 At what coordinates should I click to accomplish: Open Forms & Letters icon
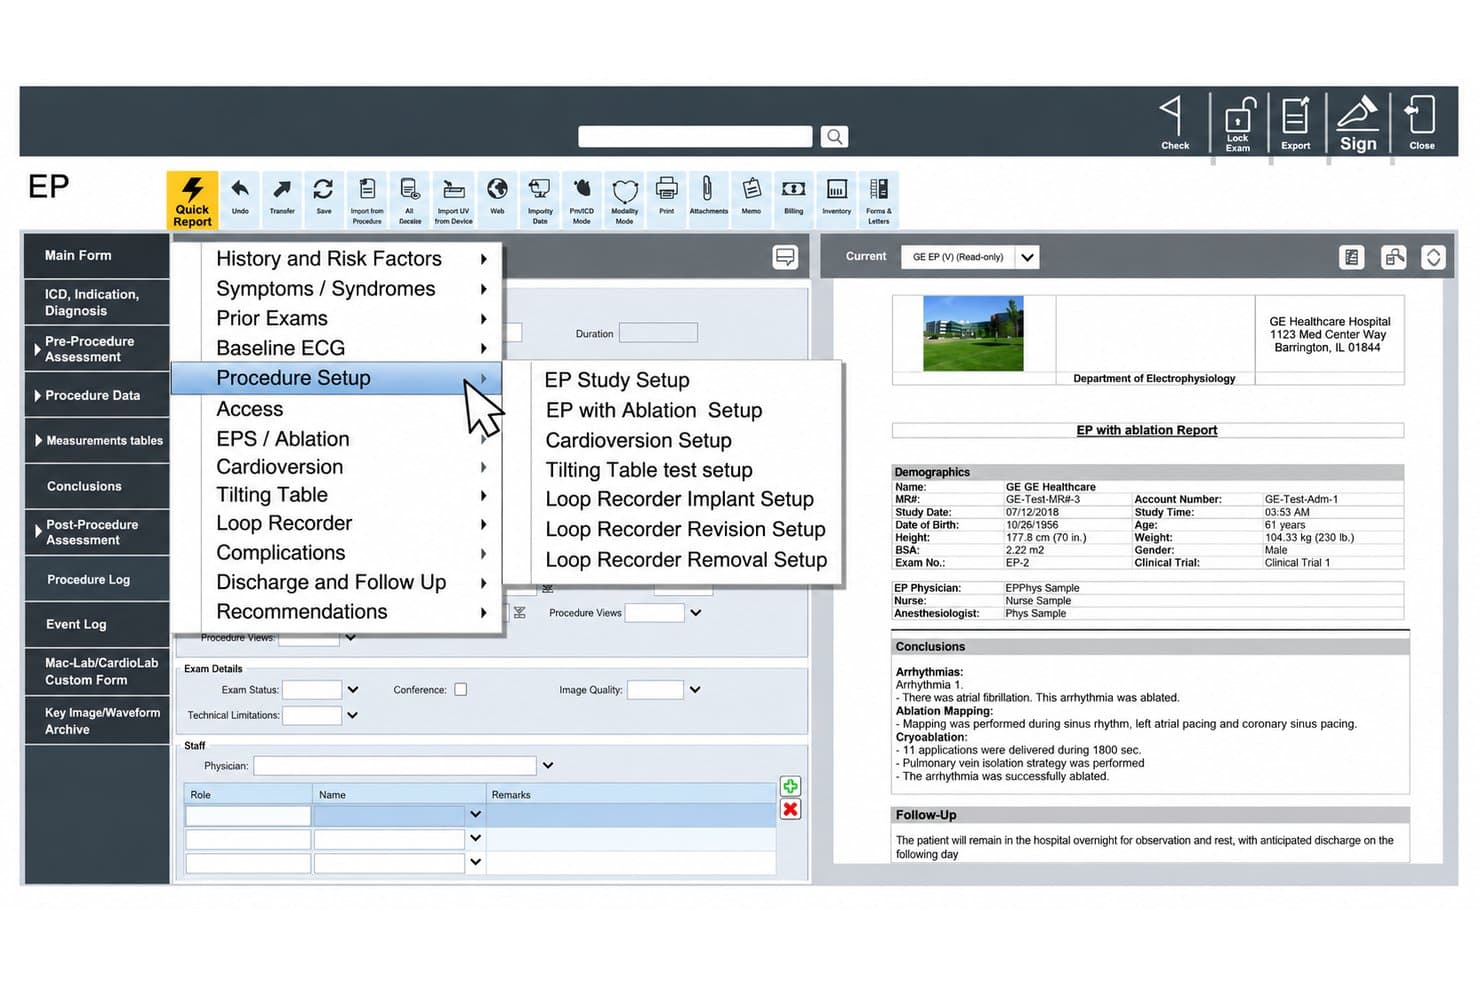(879, 199)
